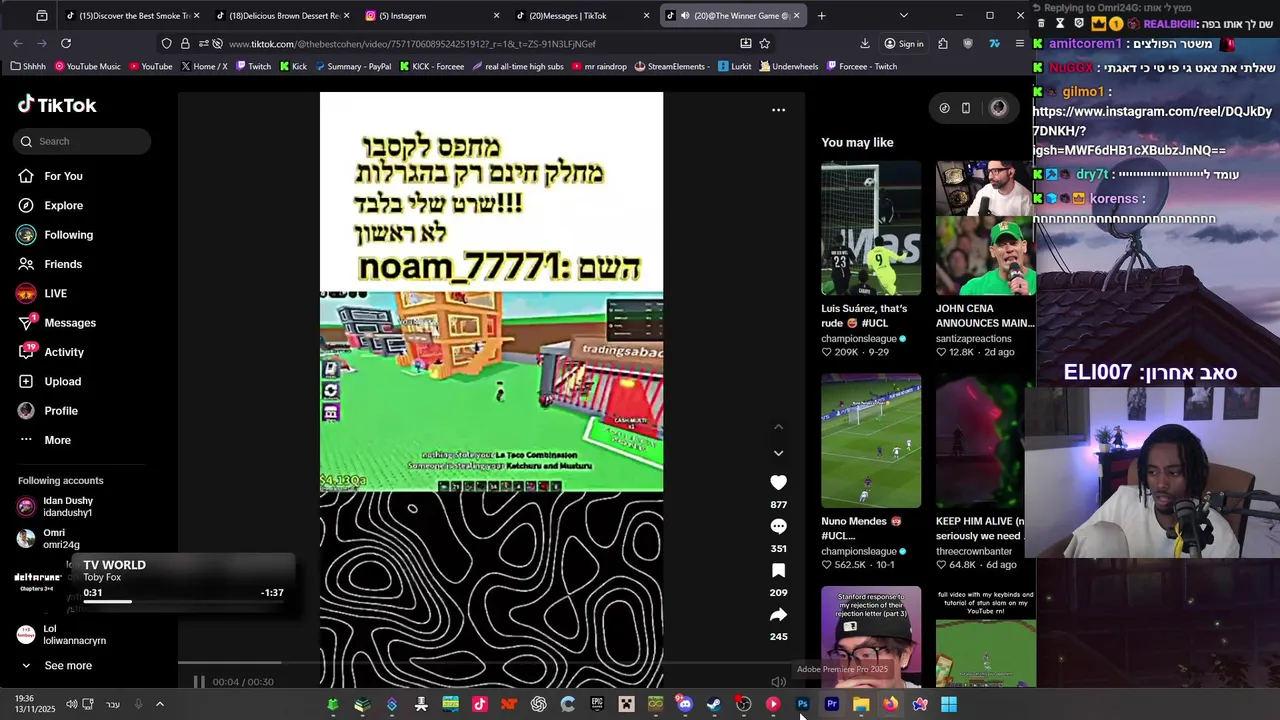The height and width of the screenshot is (720, 1280).
Task: Share the video with the arrow icon
Action: (778, 614)
